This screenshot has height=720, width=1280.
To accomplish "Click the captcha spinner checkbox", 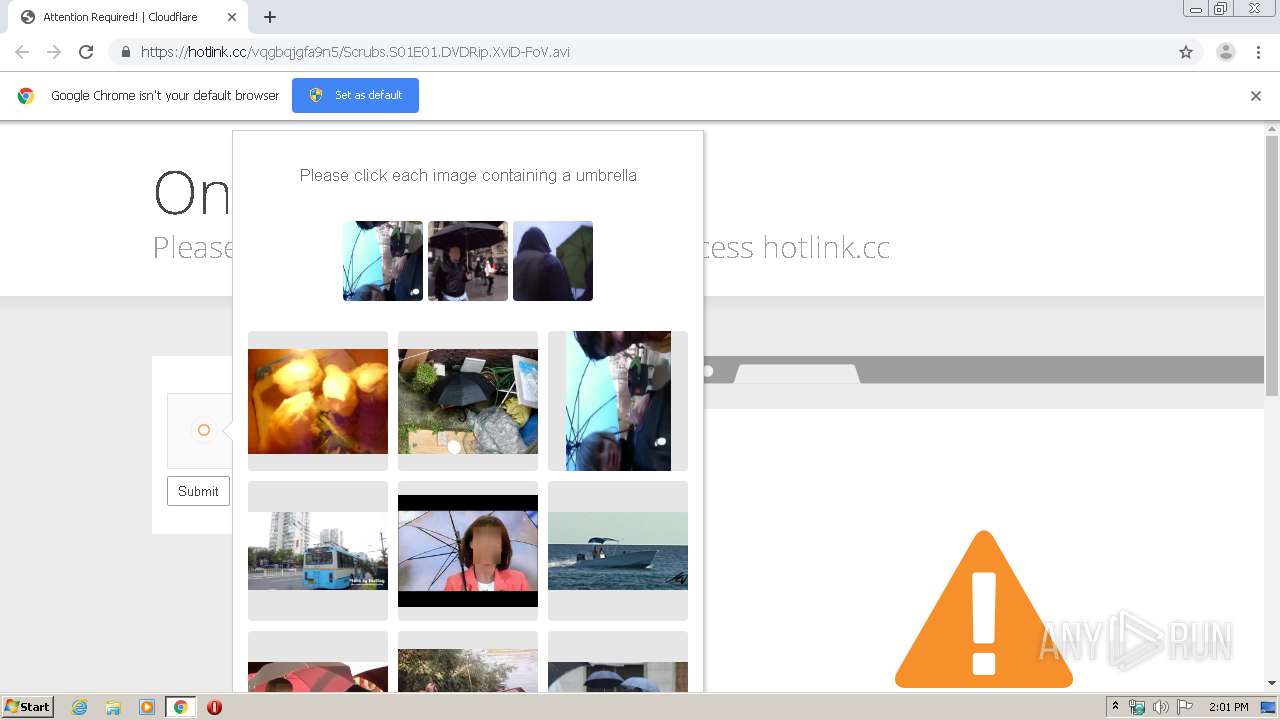I will tap(203, 430).
